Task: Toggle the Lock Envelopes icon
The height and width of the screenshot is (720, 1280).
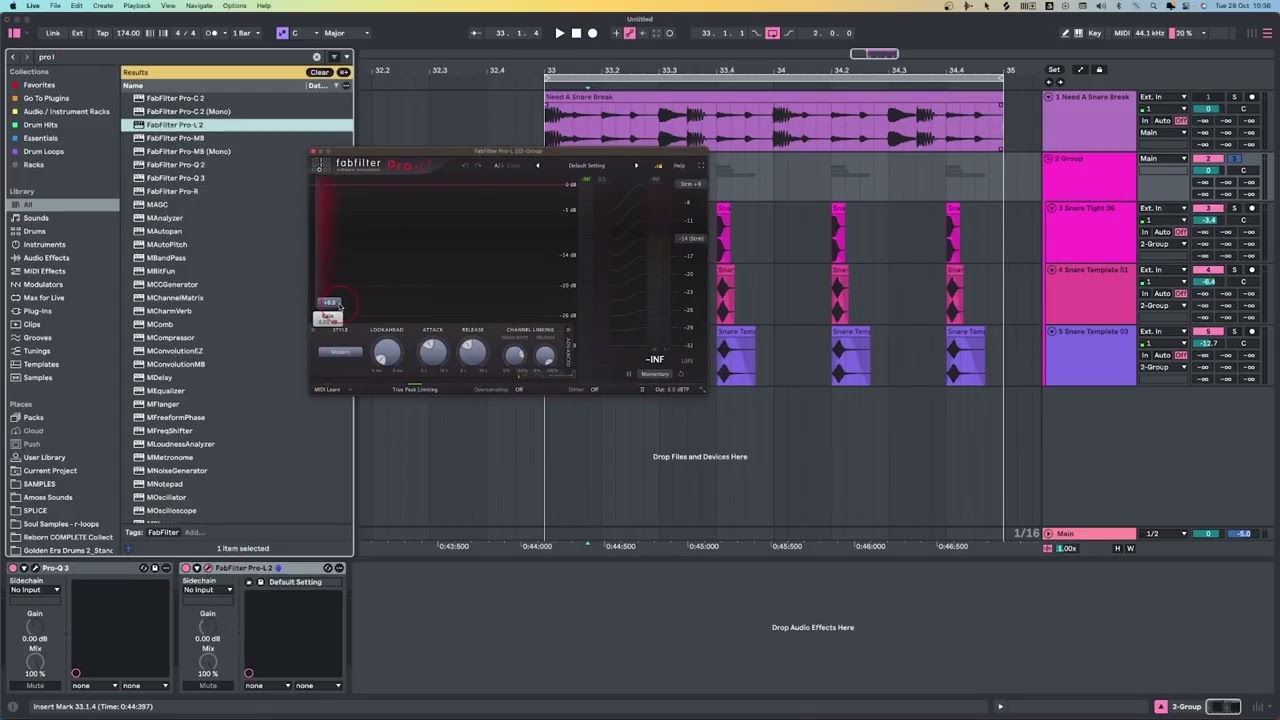Action: (x=1099, y=70)
